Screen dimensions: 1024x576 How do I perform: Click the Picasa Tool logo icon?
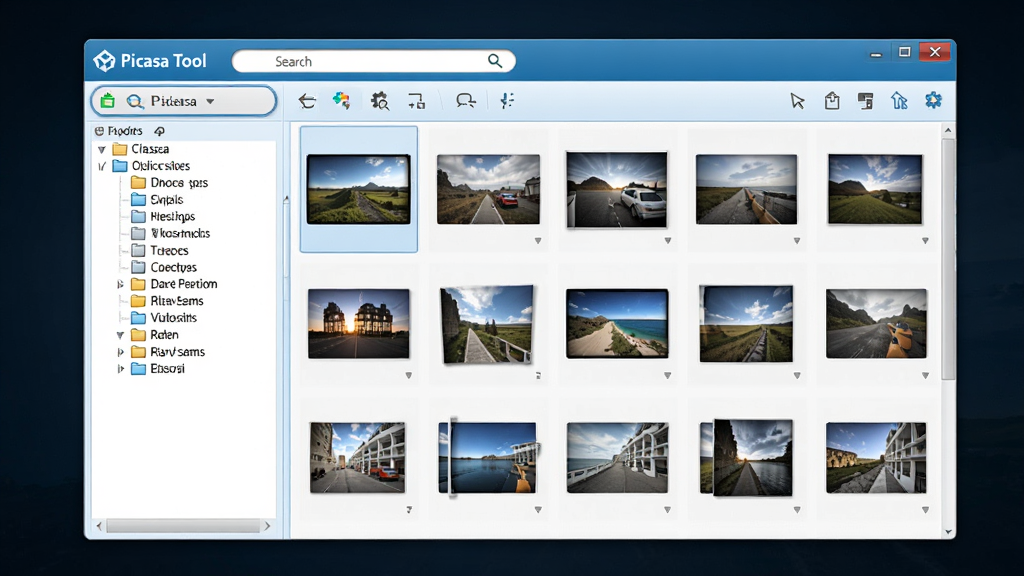point(104,61)
